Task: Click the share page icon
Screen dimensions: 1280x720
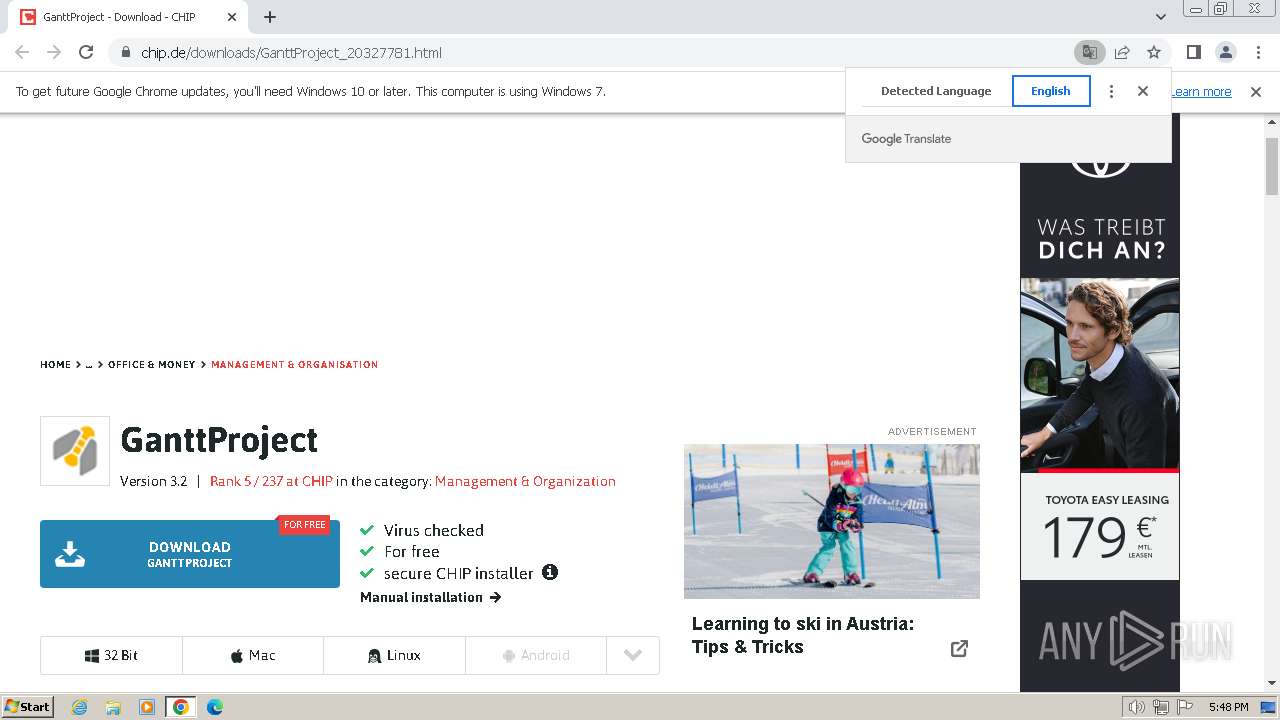Action: click(x=1122, y=52)
